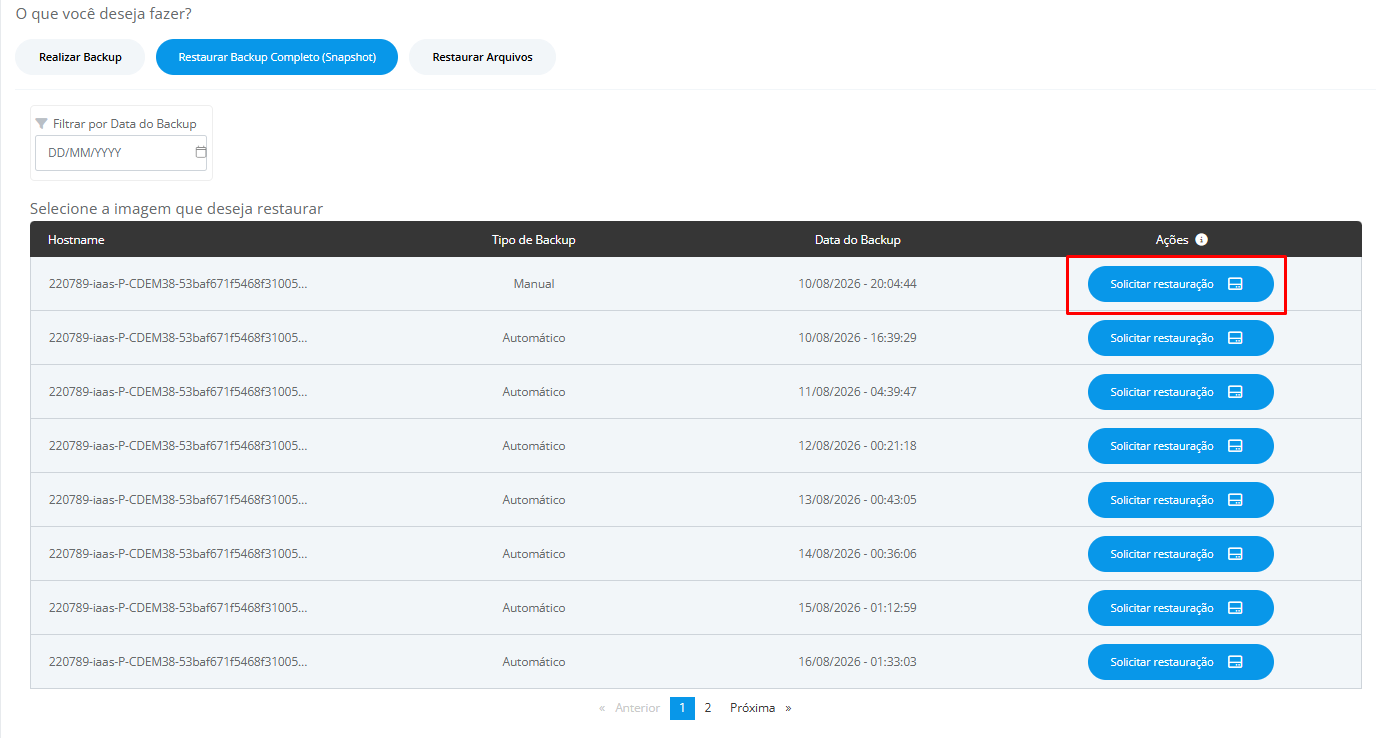Click the date 10/08/2026 - 16:39:29
Screen dimensions: 1383x738
coord(857,338)
